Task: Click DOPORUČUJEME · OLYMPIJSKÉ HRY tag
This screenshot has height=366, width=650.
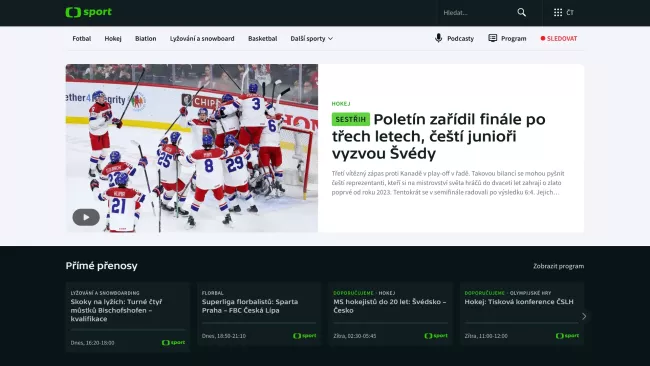Action: click(x=508, y=293)
